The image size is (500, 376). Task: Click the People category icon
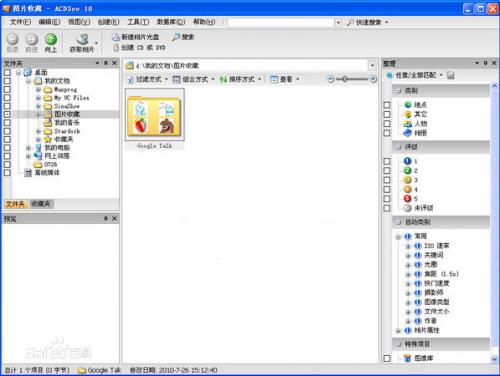[x=408, y=124]
